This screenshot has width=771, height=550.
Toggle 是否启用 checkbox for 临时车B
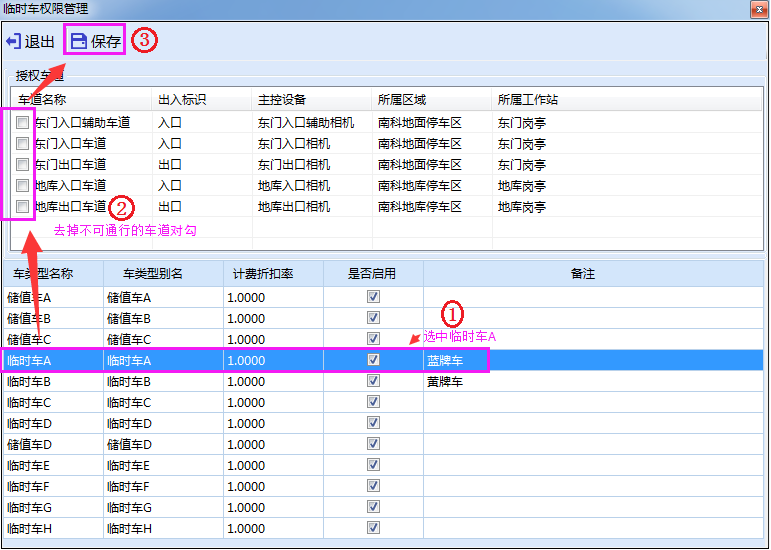[373, 381]
